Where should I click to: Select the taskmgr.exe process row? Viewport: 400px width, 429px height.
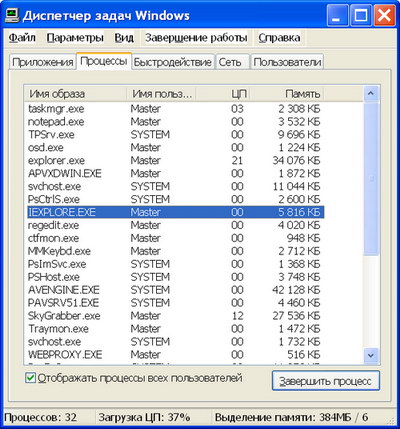[176, 109]
